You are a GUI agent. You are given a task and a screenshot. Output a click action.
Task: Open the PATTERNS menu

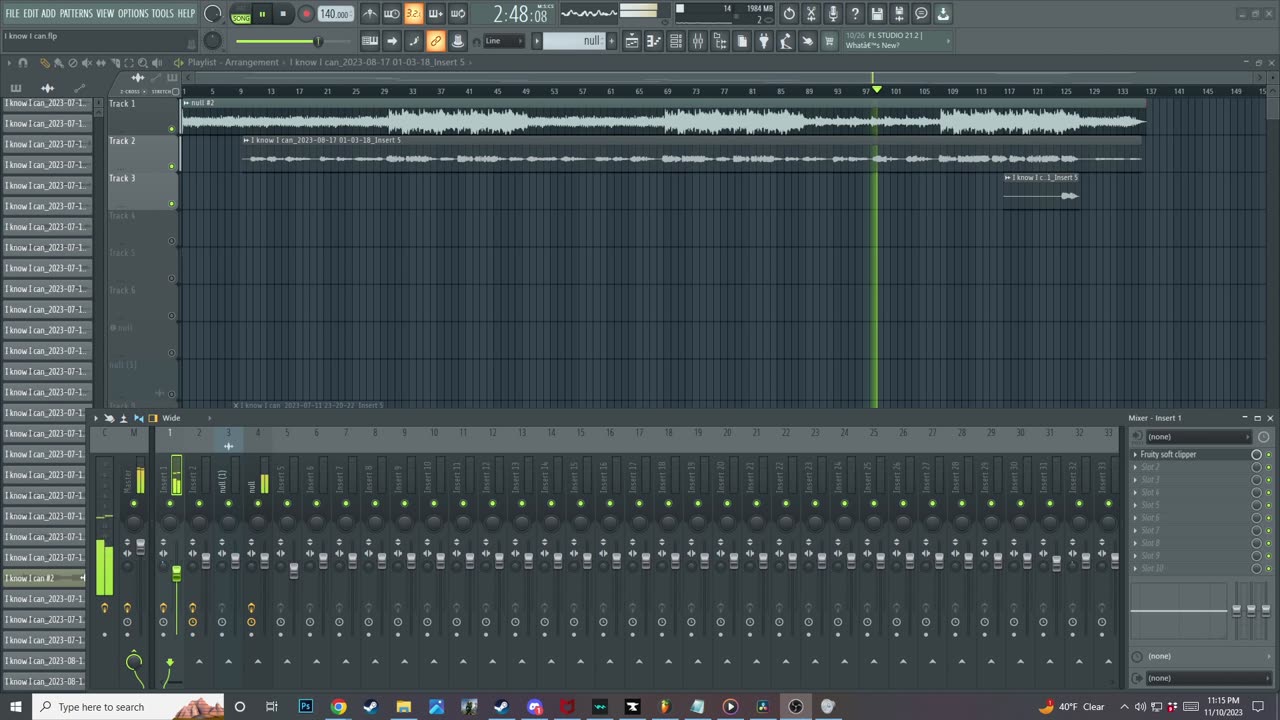pyautogui.click(x=76, y=13)
